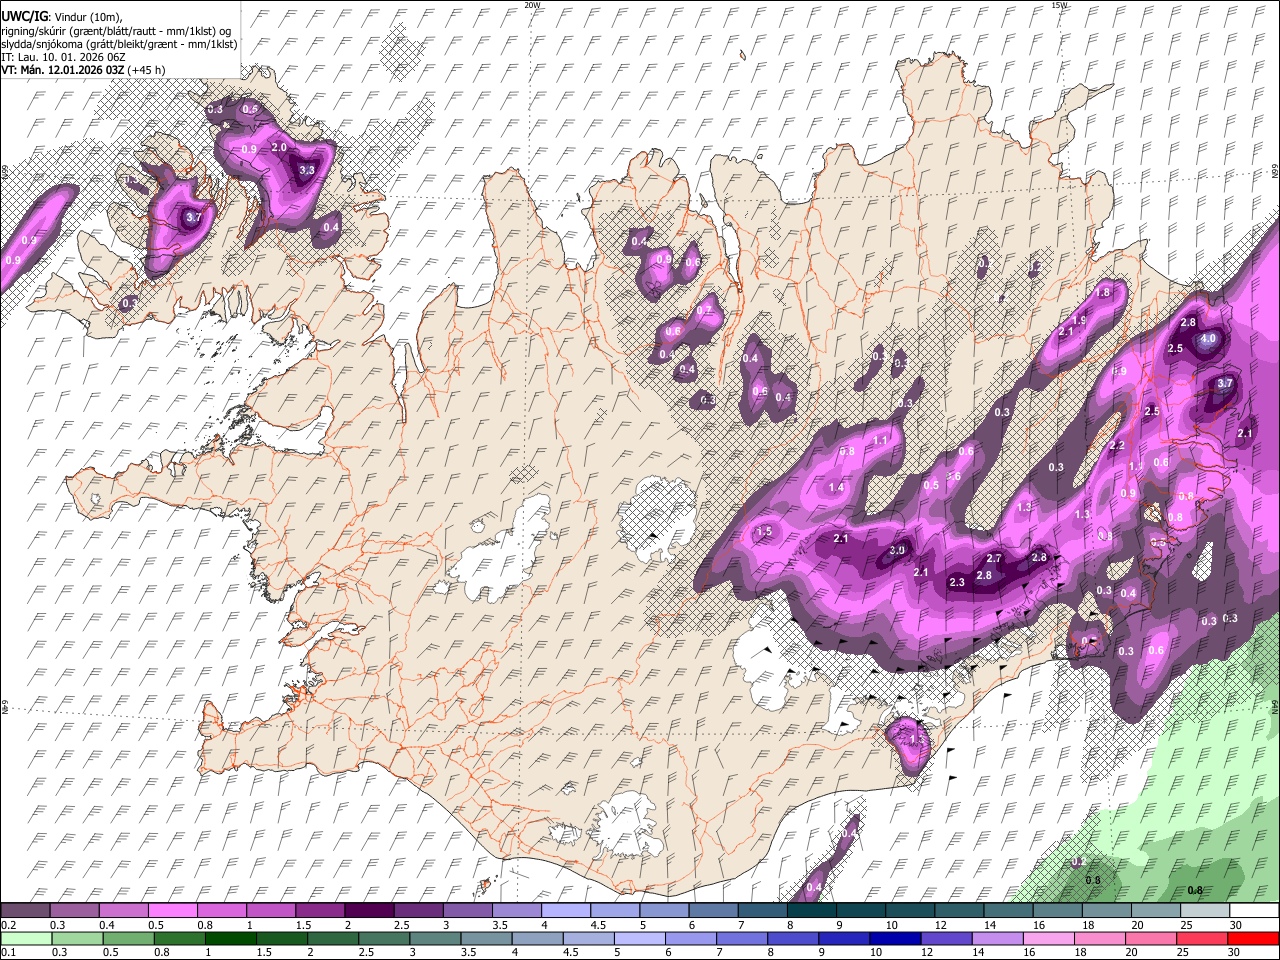Click the light lavender upper-legend swatch between 4 and 4.5

click(564, 911)
